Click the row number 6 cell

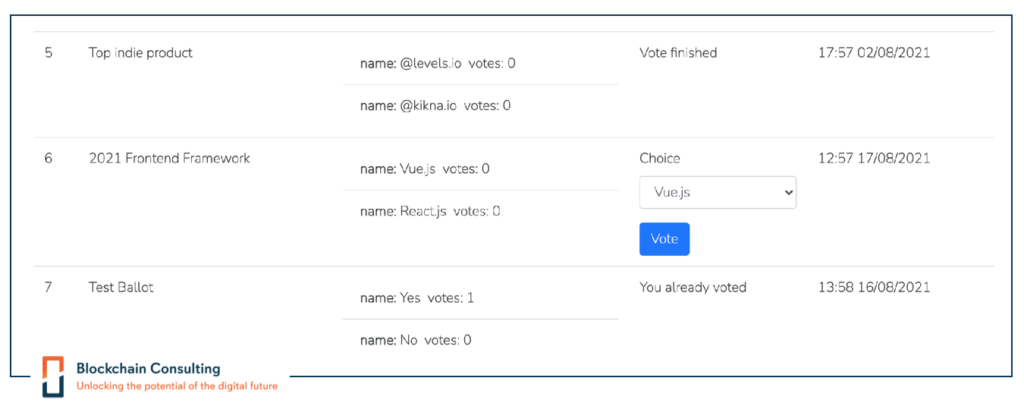[x=49, y=158]
